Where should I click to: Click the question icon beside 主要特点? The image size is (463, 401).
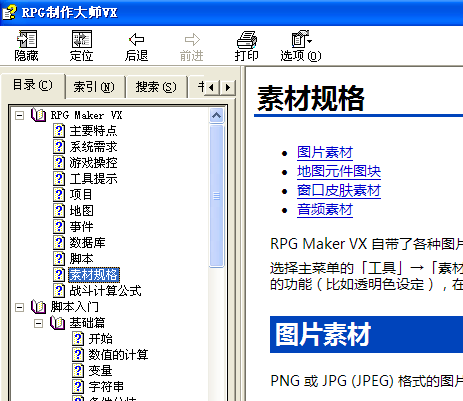59,131
